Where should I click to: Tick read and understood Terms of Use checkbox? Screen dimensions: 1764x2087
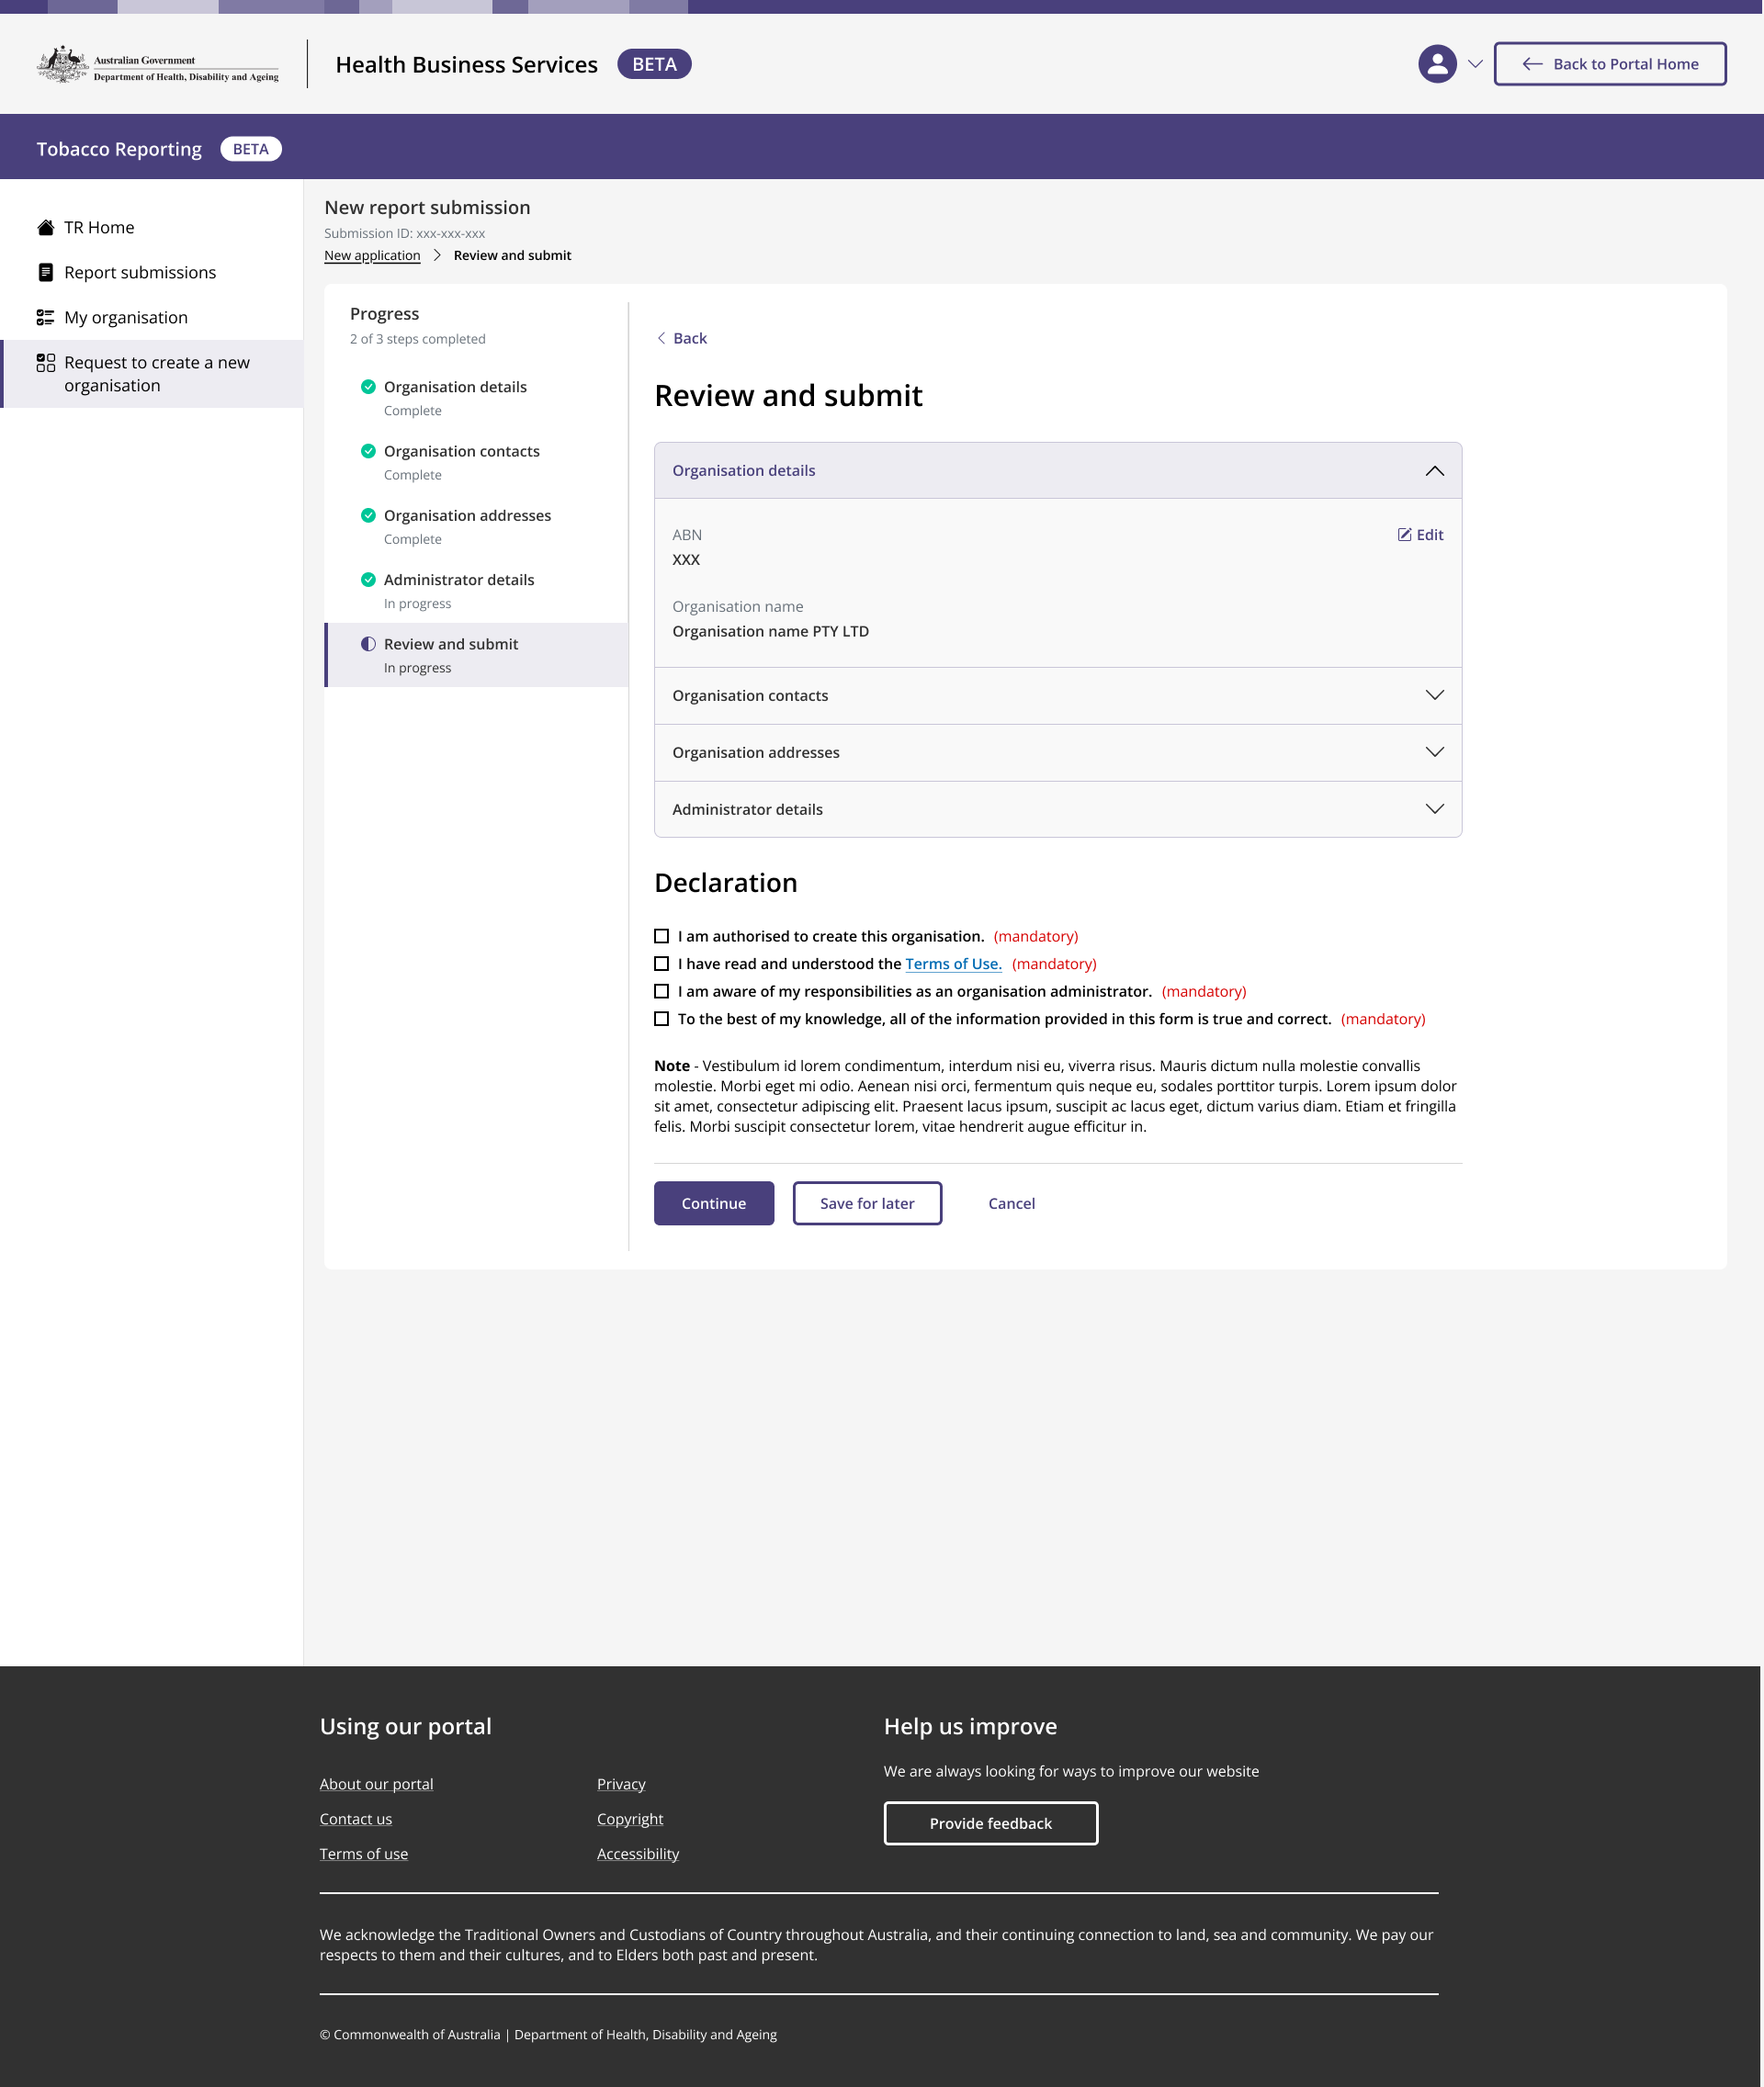pos(661,964)
